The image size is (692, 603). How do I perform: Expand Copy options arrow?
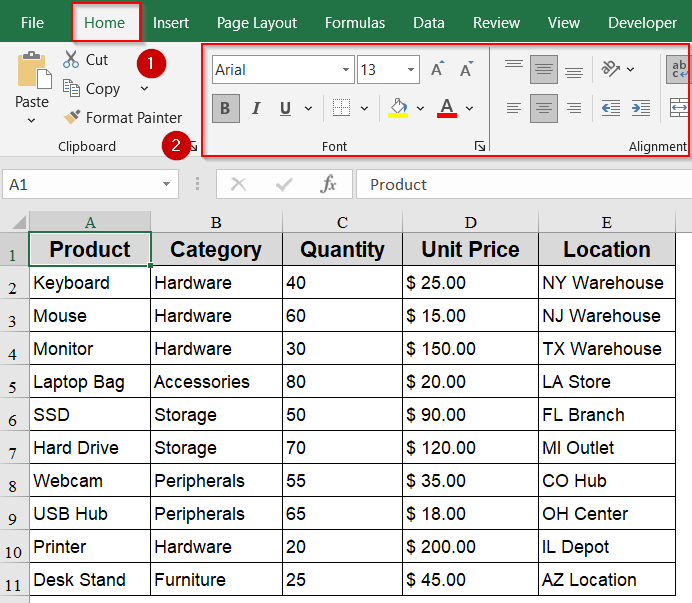coord(144,88)
